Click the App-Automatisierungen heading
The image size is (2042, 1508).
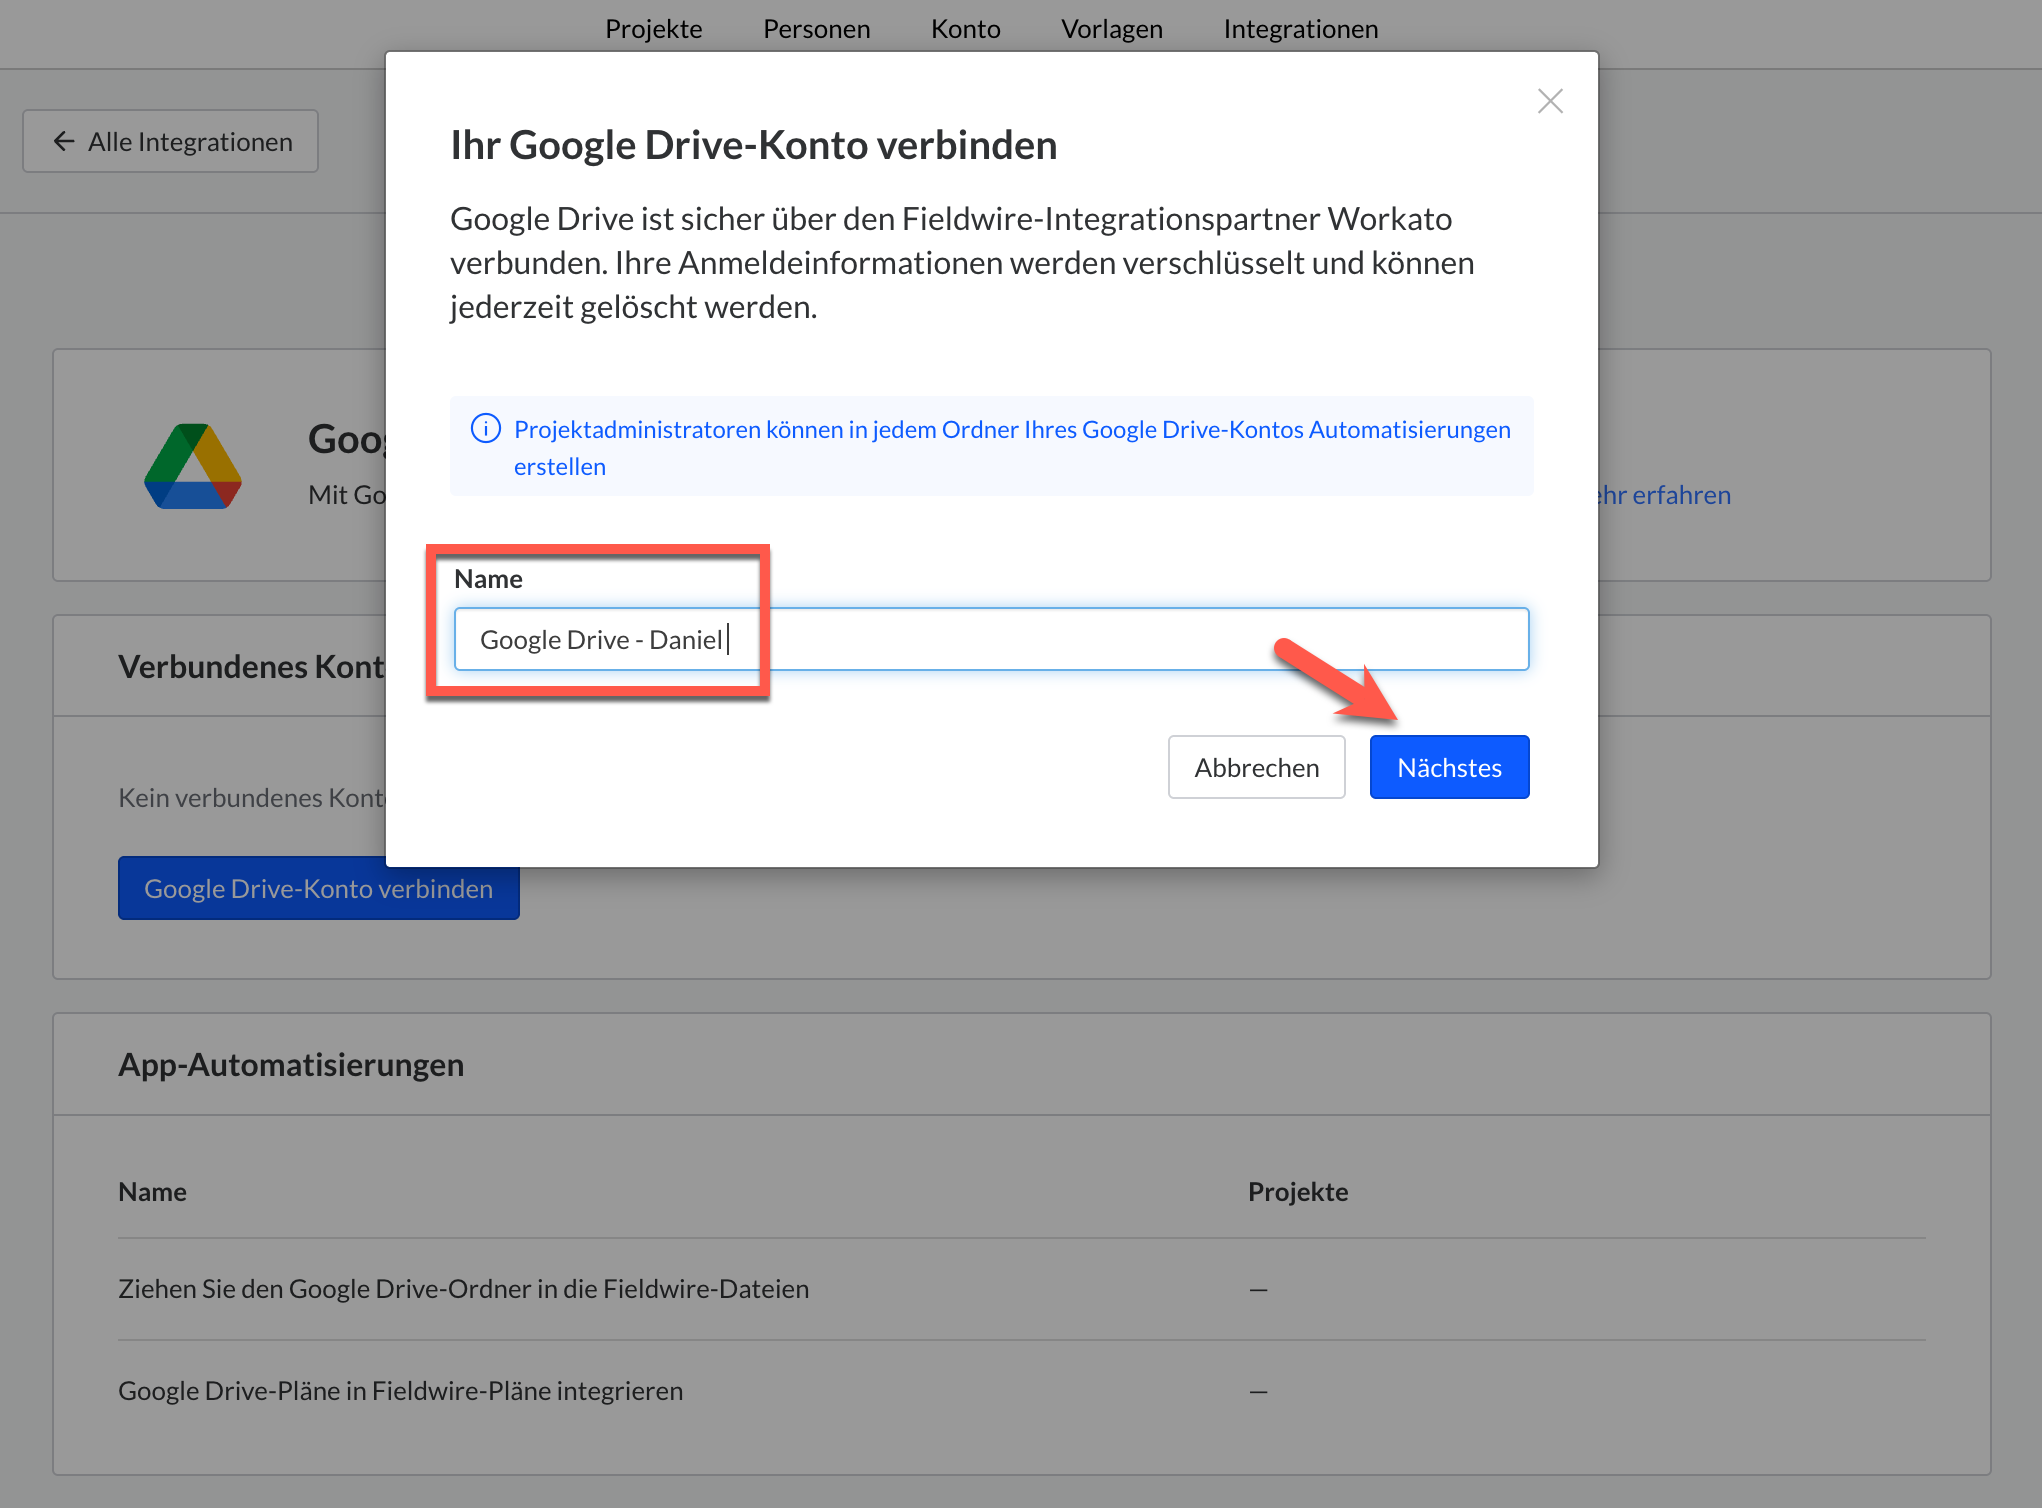coord(291,1064)
